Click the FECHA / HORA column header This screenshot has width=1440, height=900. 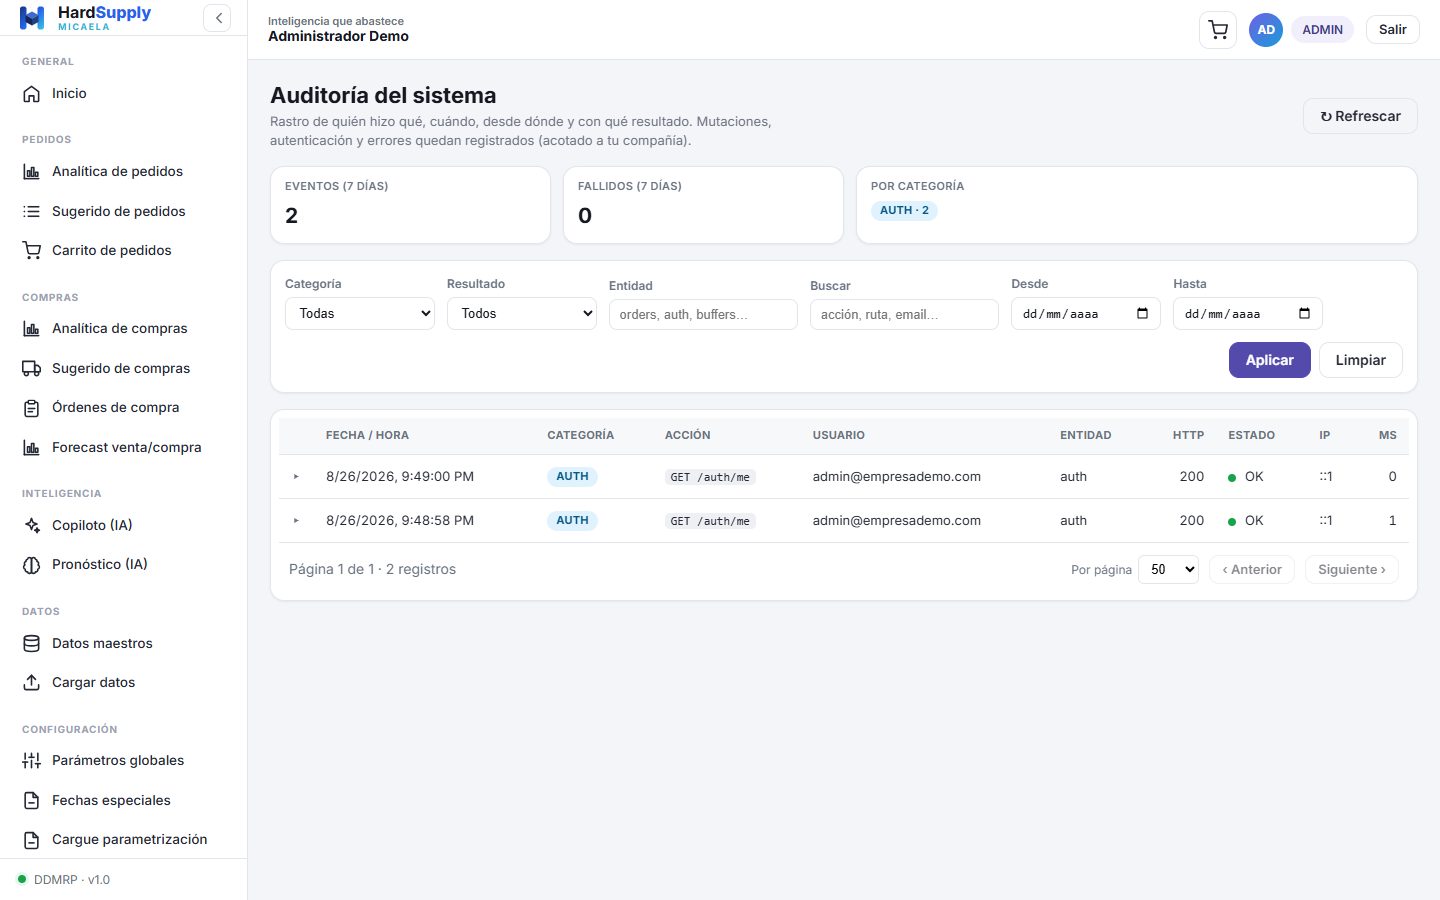pos(367,435)
